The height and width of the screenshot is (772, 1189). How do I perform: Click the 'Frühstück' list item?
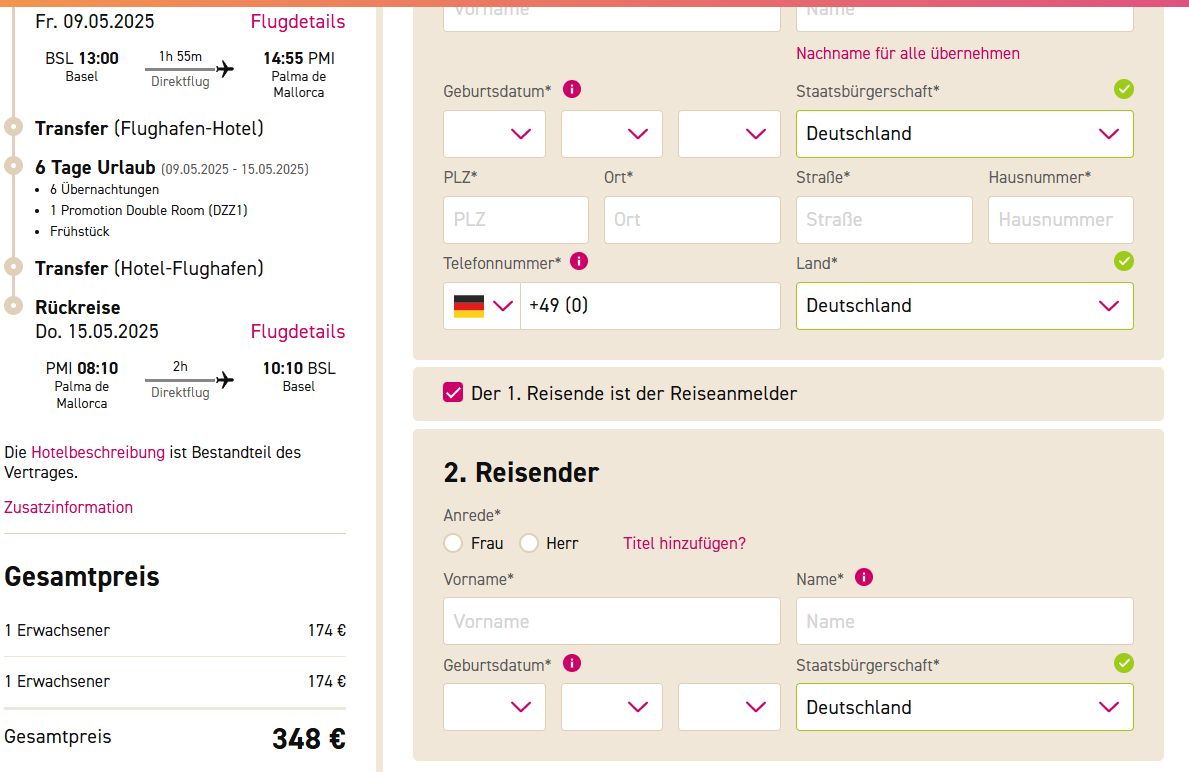tap(80, 231)
